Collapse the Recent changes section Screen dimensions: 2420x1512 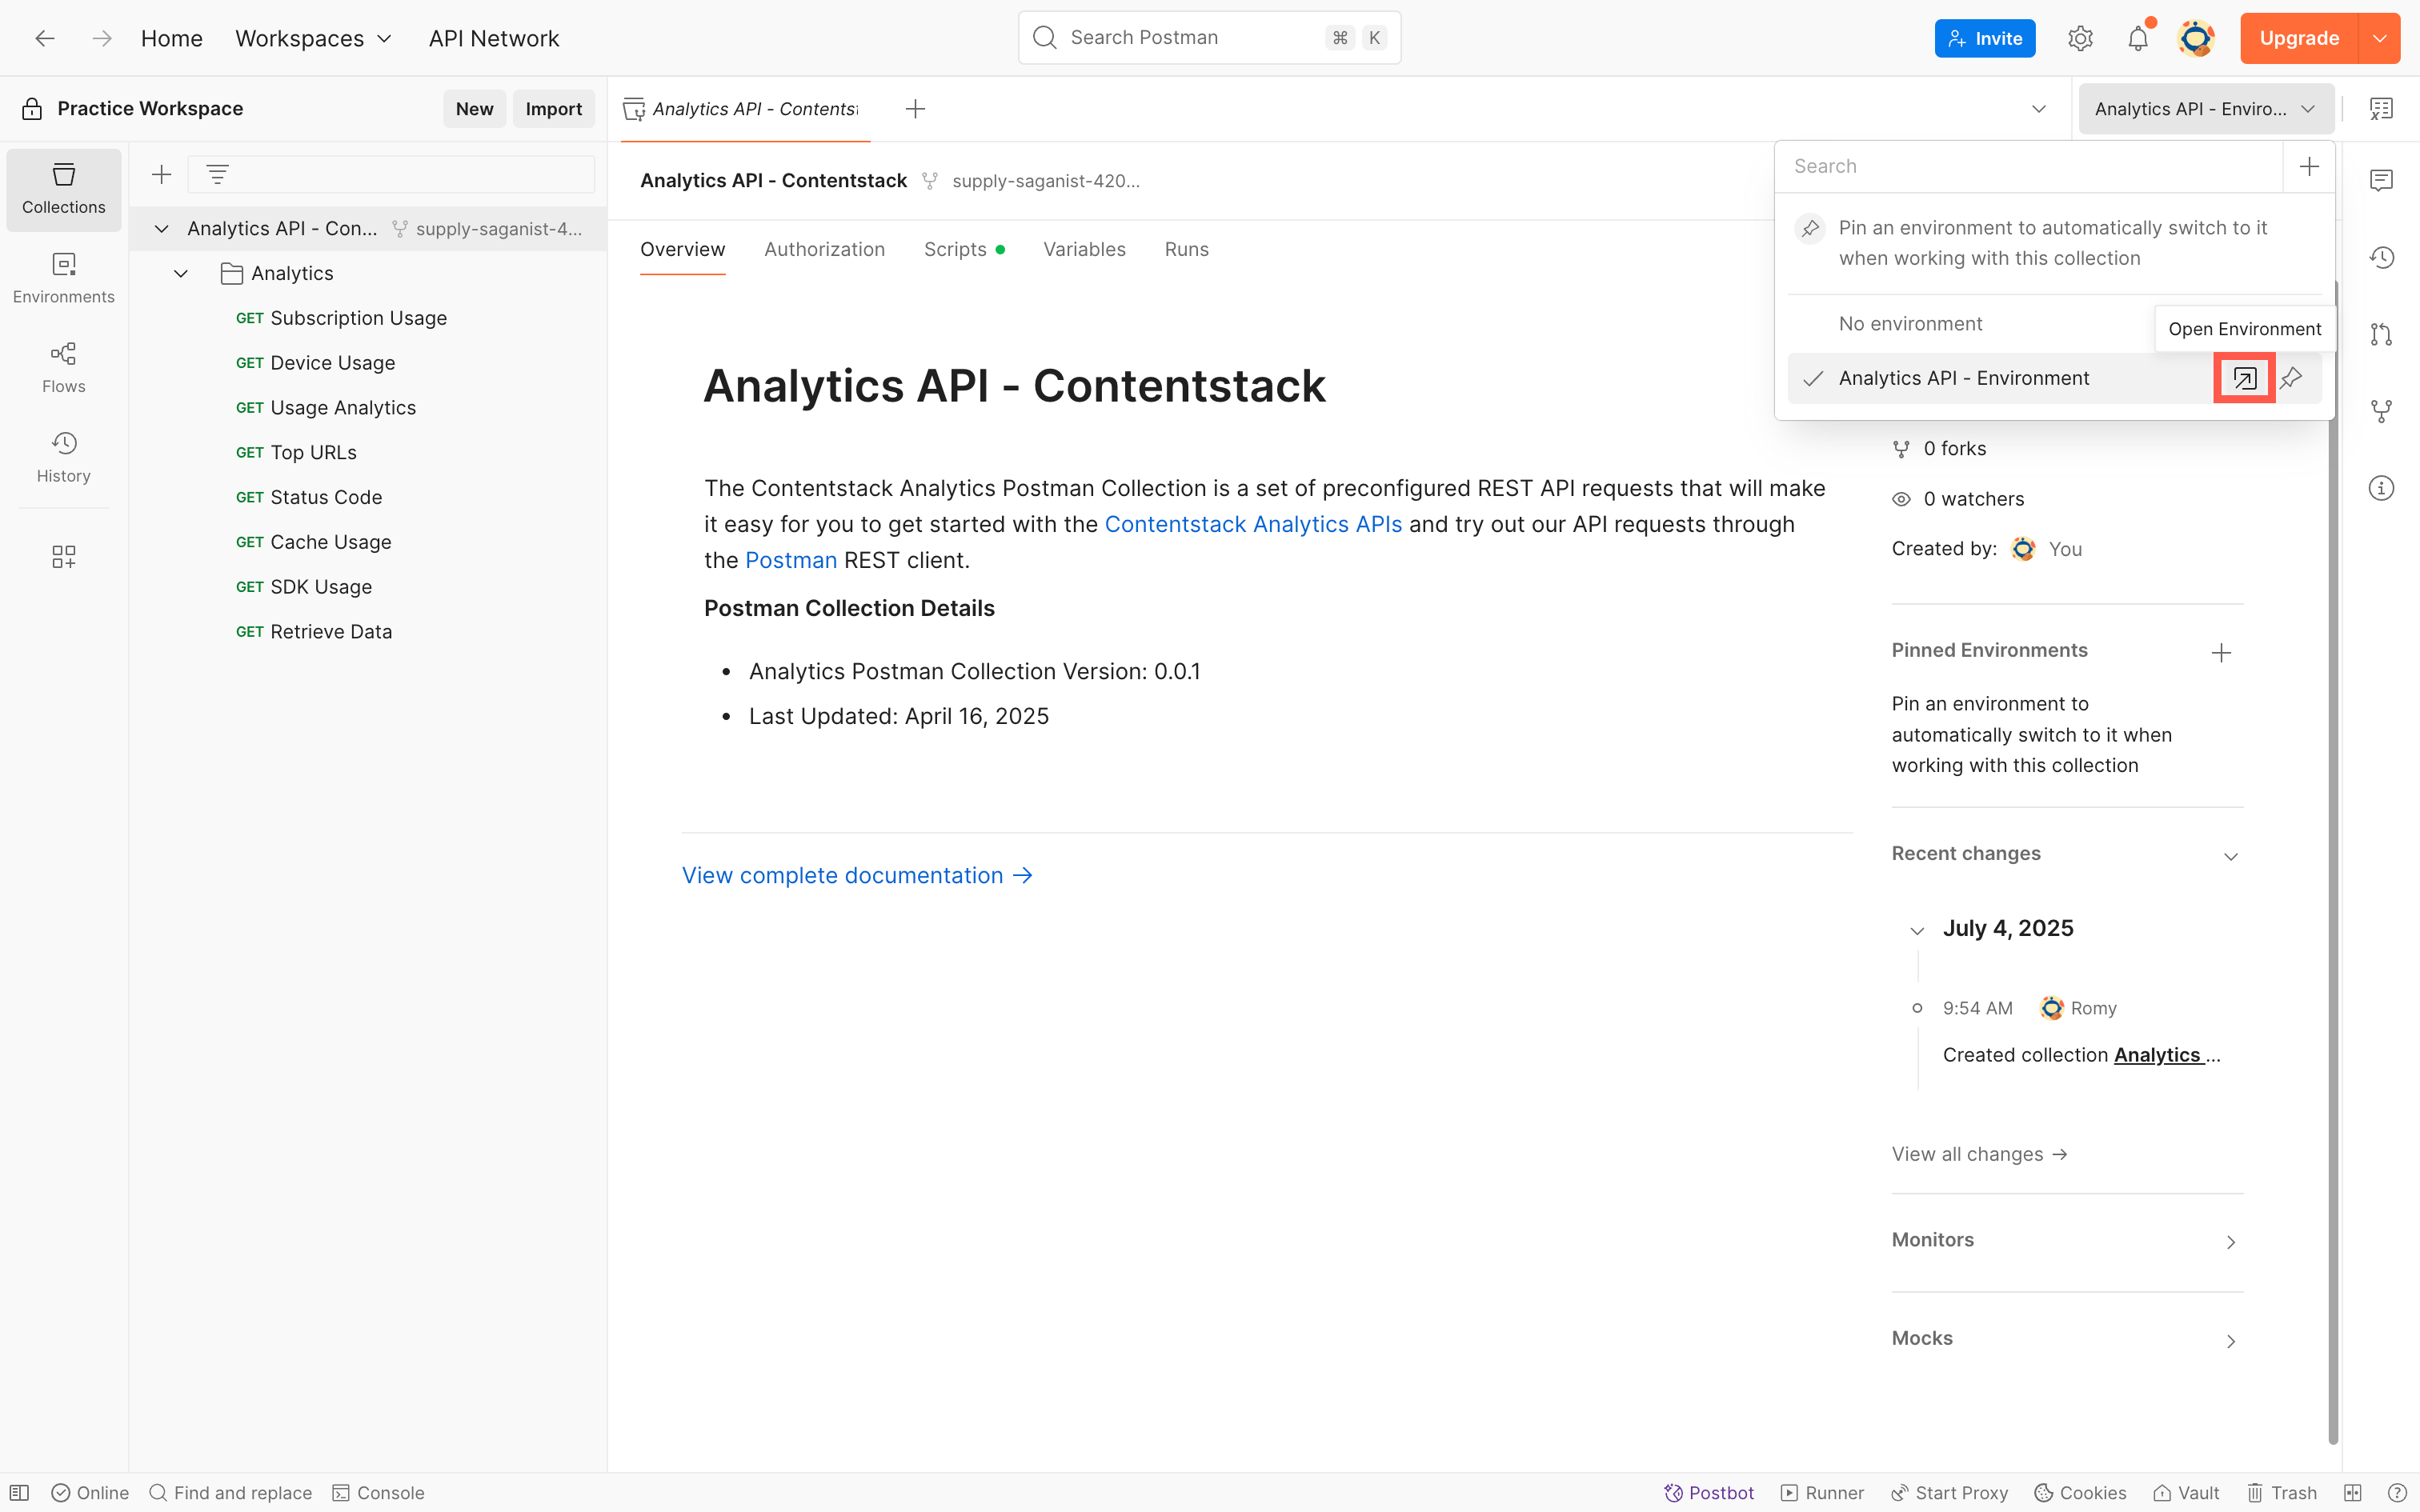click(x=2230, y=856)
